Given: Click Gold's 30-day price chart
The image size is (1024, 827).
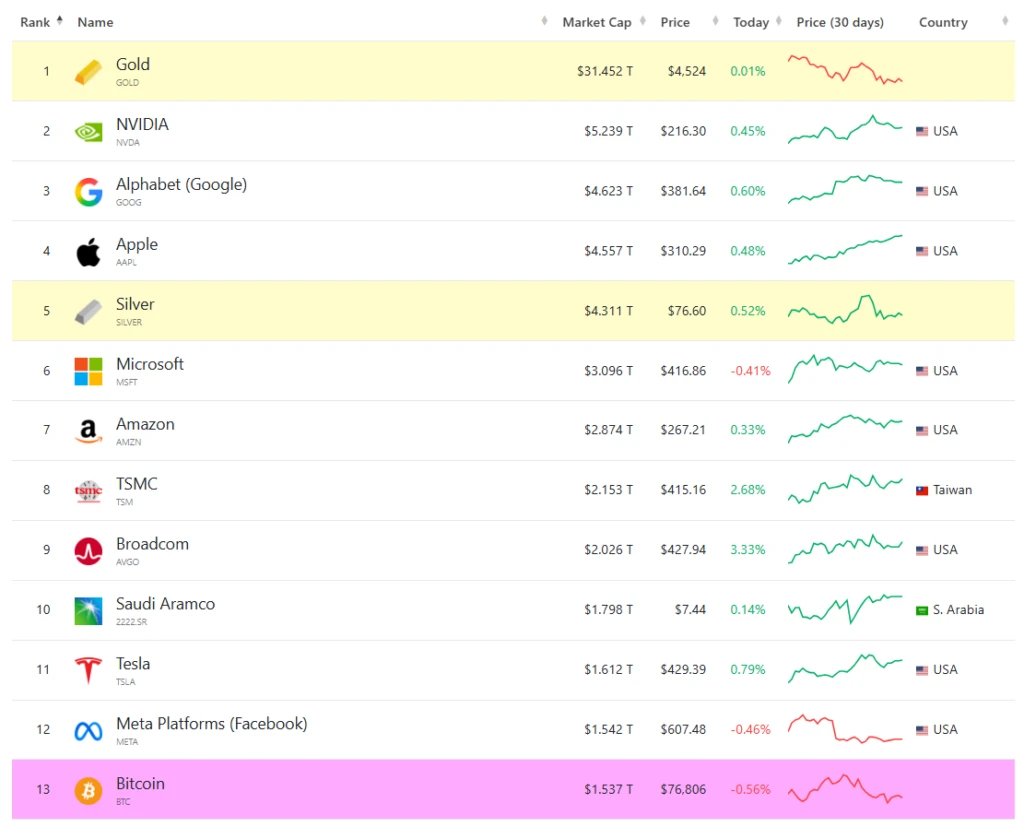Looking at the screenshot, I should [845, 69].
